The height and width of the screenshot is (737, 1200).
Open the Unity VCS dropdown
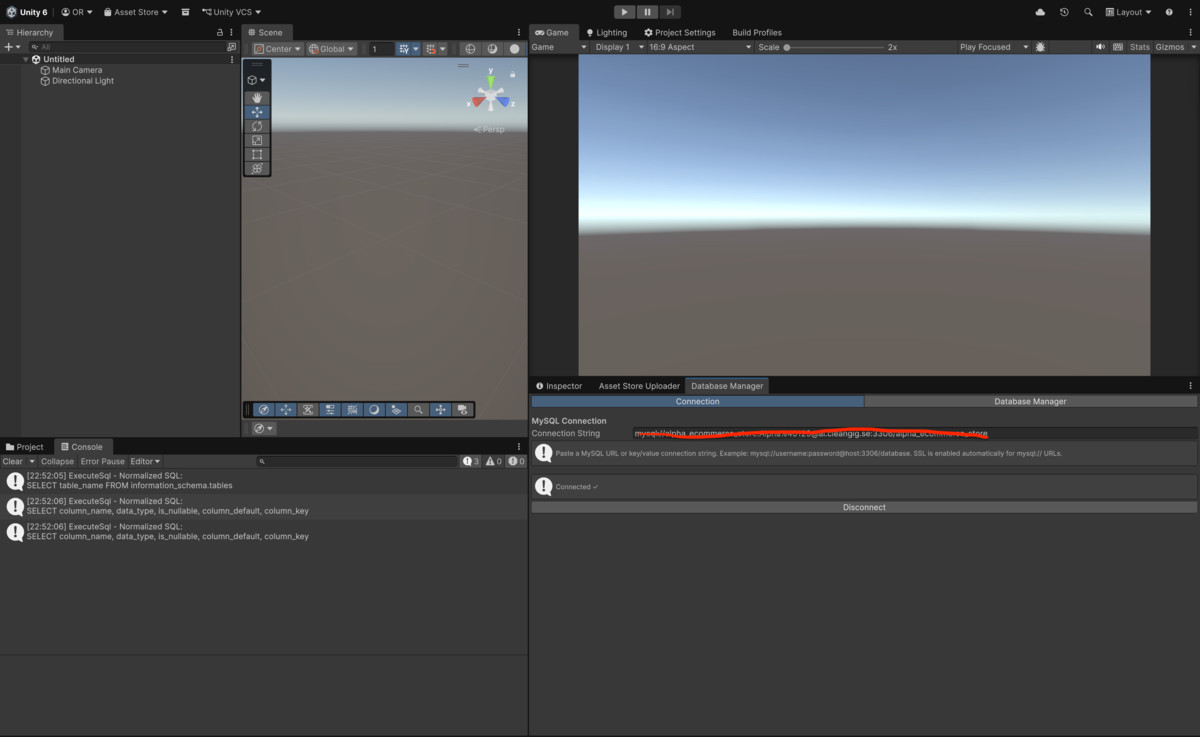click(x=231, y=12)
